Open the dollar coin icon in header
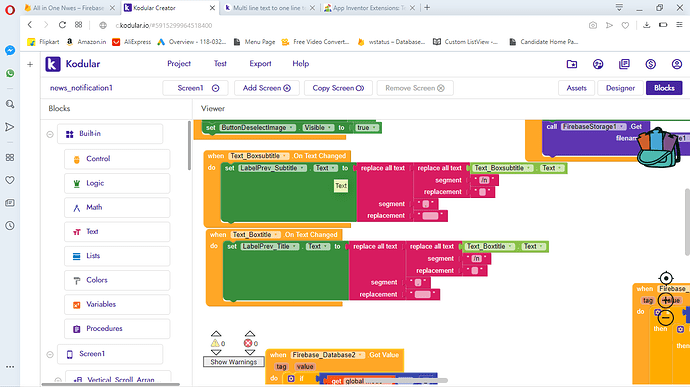Viewport: 690px width, 387px height. pyautogui.click(x=650, y=64)
